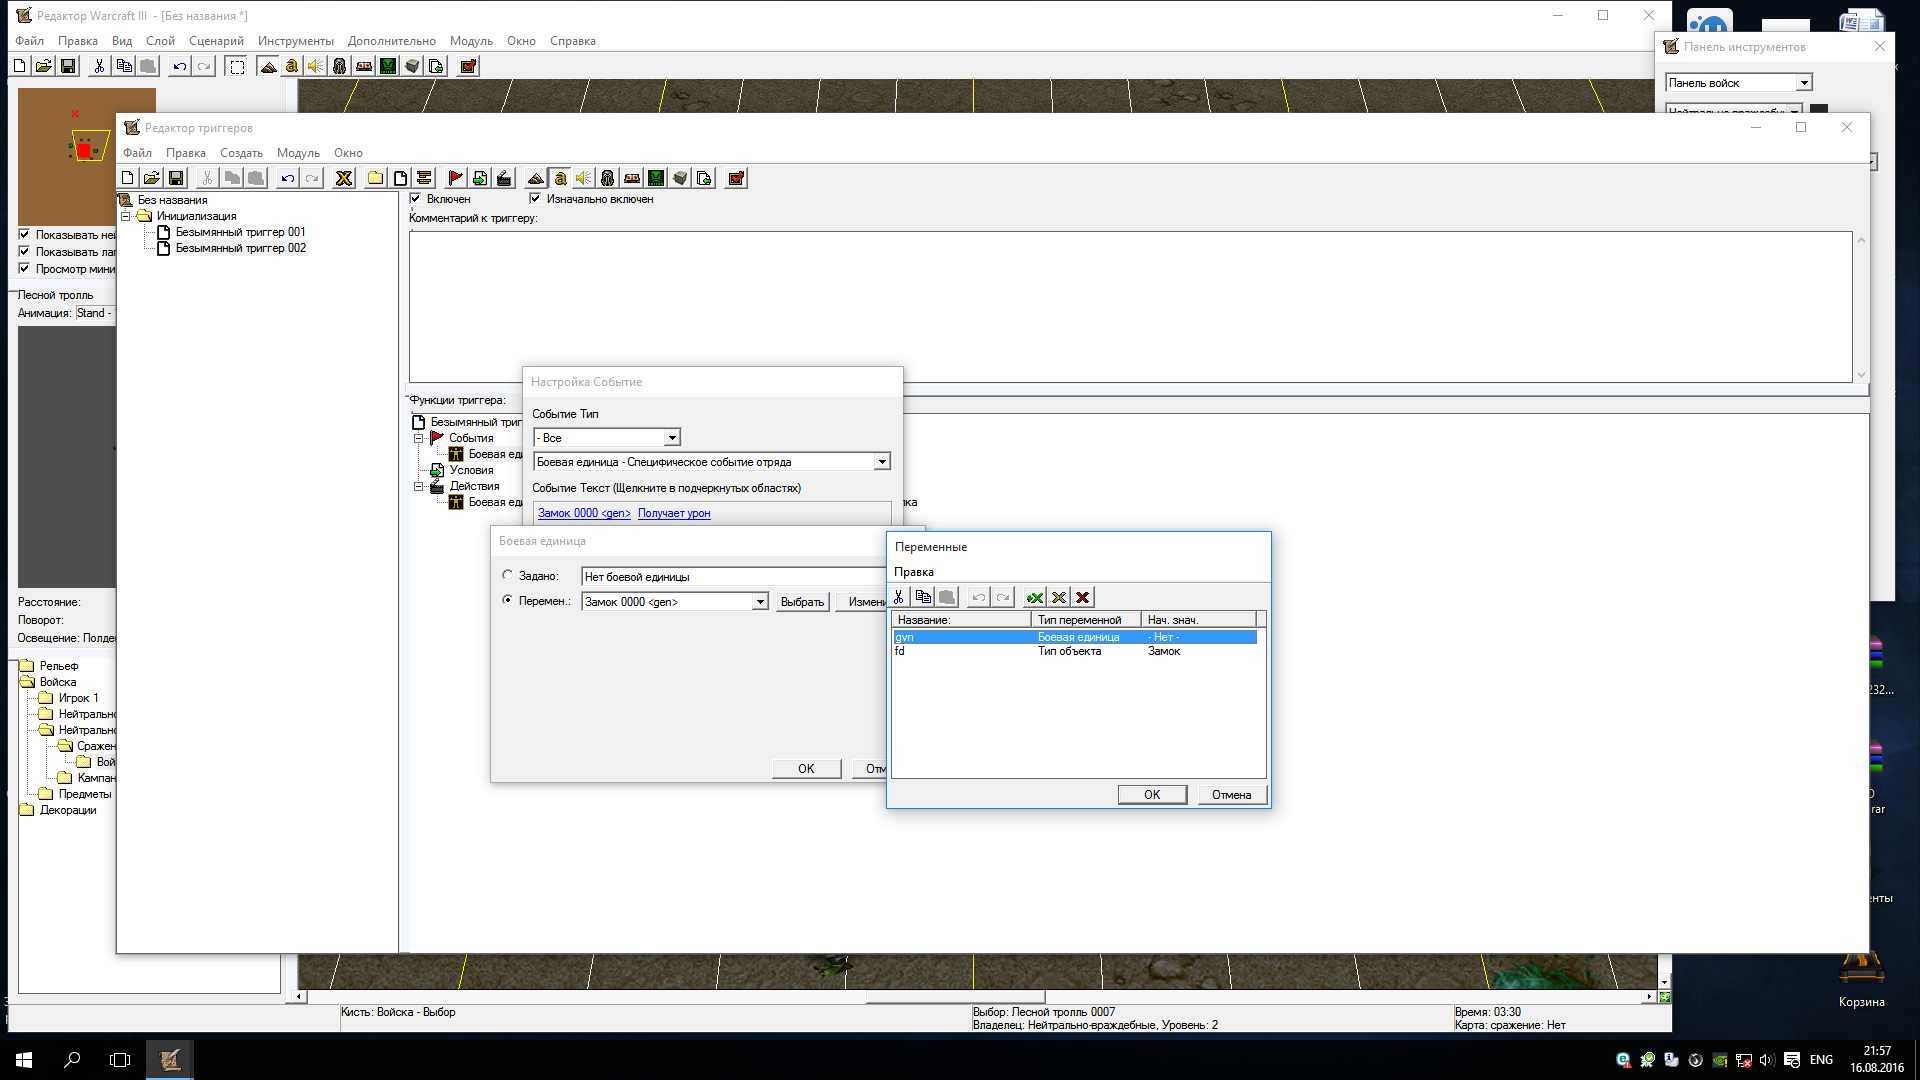The width and height of the screenshot is (1920, 1080).
Task: Click green New Variable icon
Action: pyautogui.click(x=1035, y=598)
